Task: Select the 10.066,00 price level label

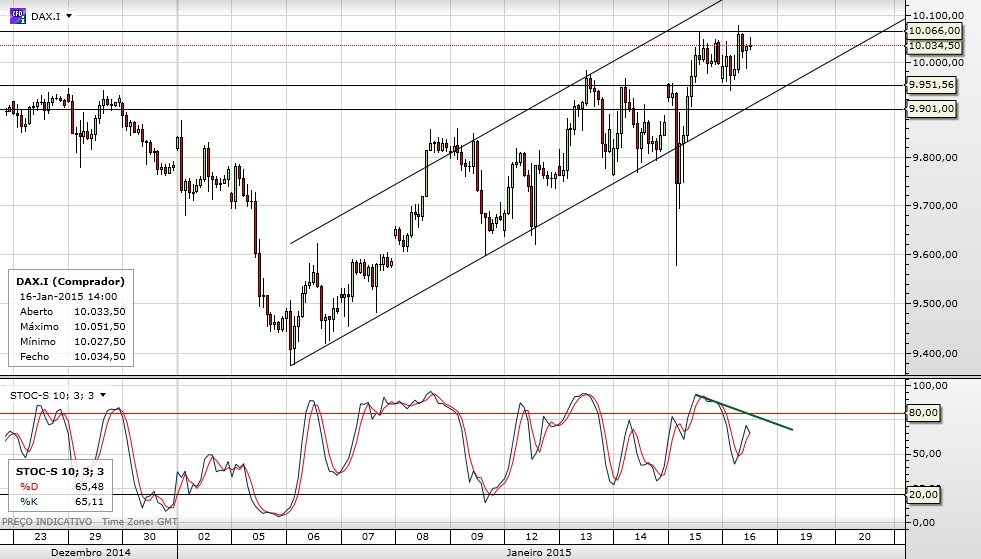Action: pyautogui.click(x=934, y=31)
